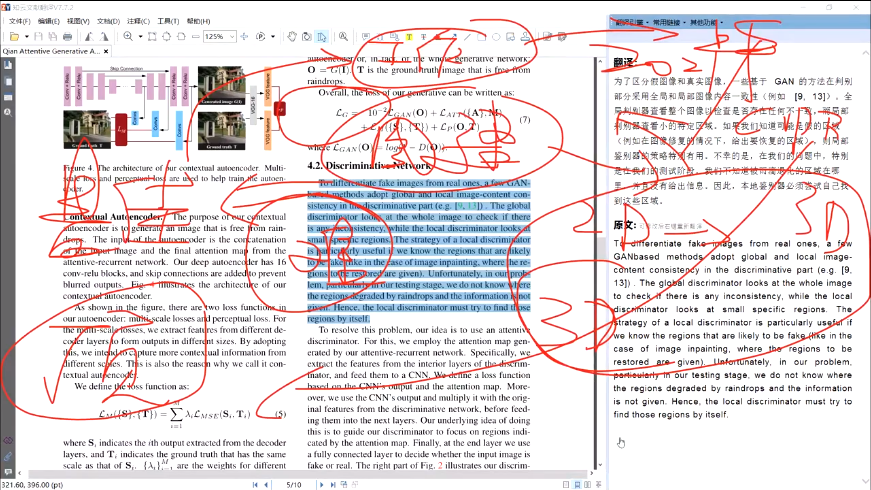Go to the first page
This screenshot has width=871, height=490.
pyautogui.click(x=255, y=484)
